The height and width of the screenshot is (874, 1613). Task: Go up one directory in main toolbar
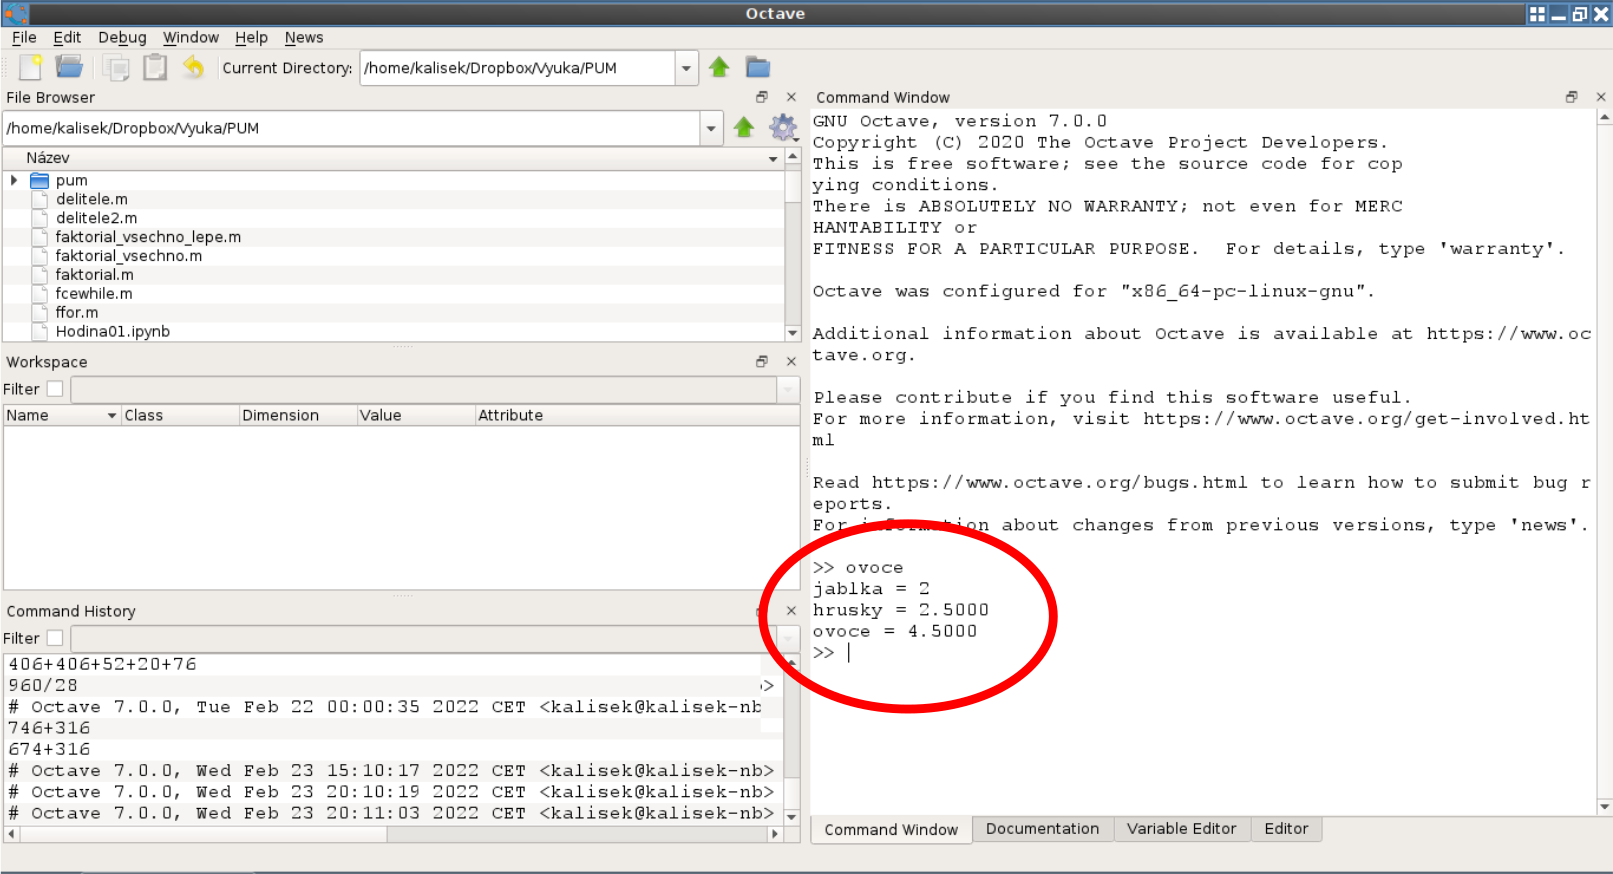tap(719, 67)
